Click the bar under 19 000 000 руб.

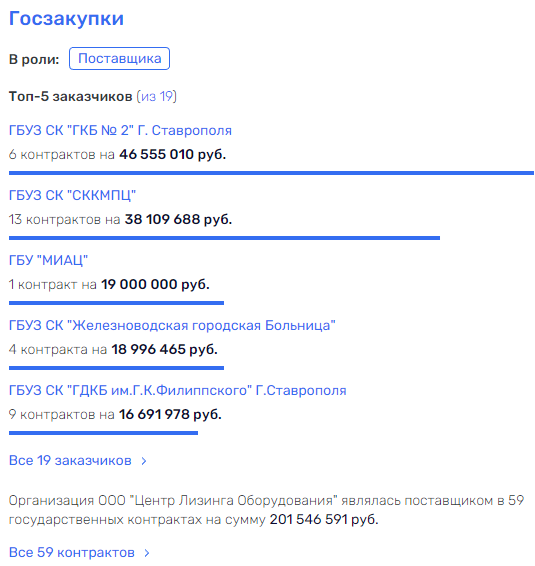[116, 303]
